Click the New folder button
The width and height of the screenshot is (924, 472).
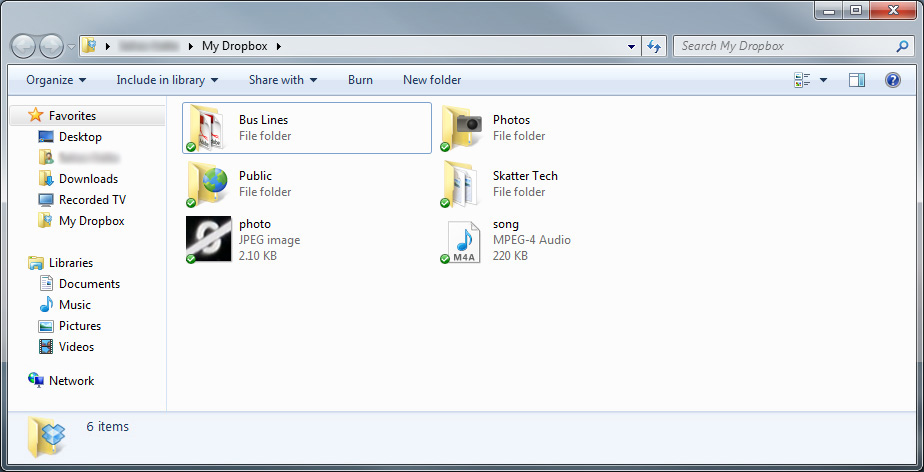point(432,80)
